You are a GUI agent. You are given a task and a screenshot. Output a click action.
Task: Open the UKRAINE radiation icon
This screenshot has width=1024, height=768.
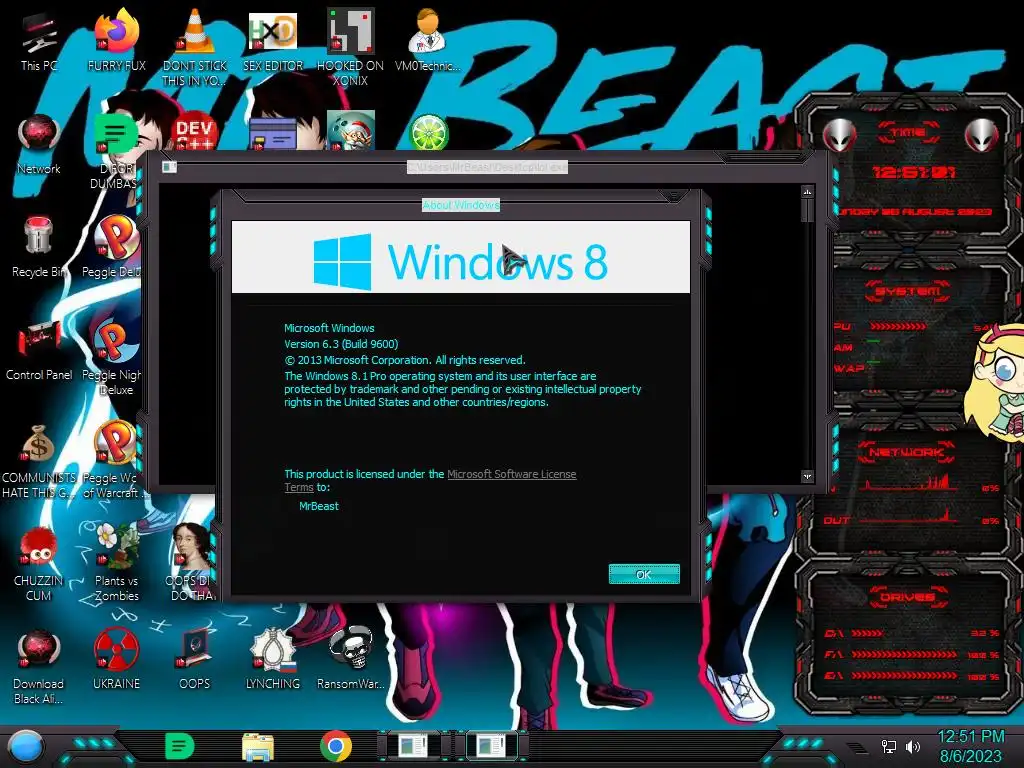116,658
